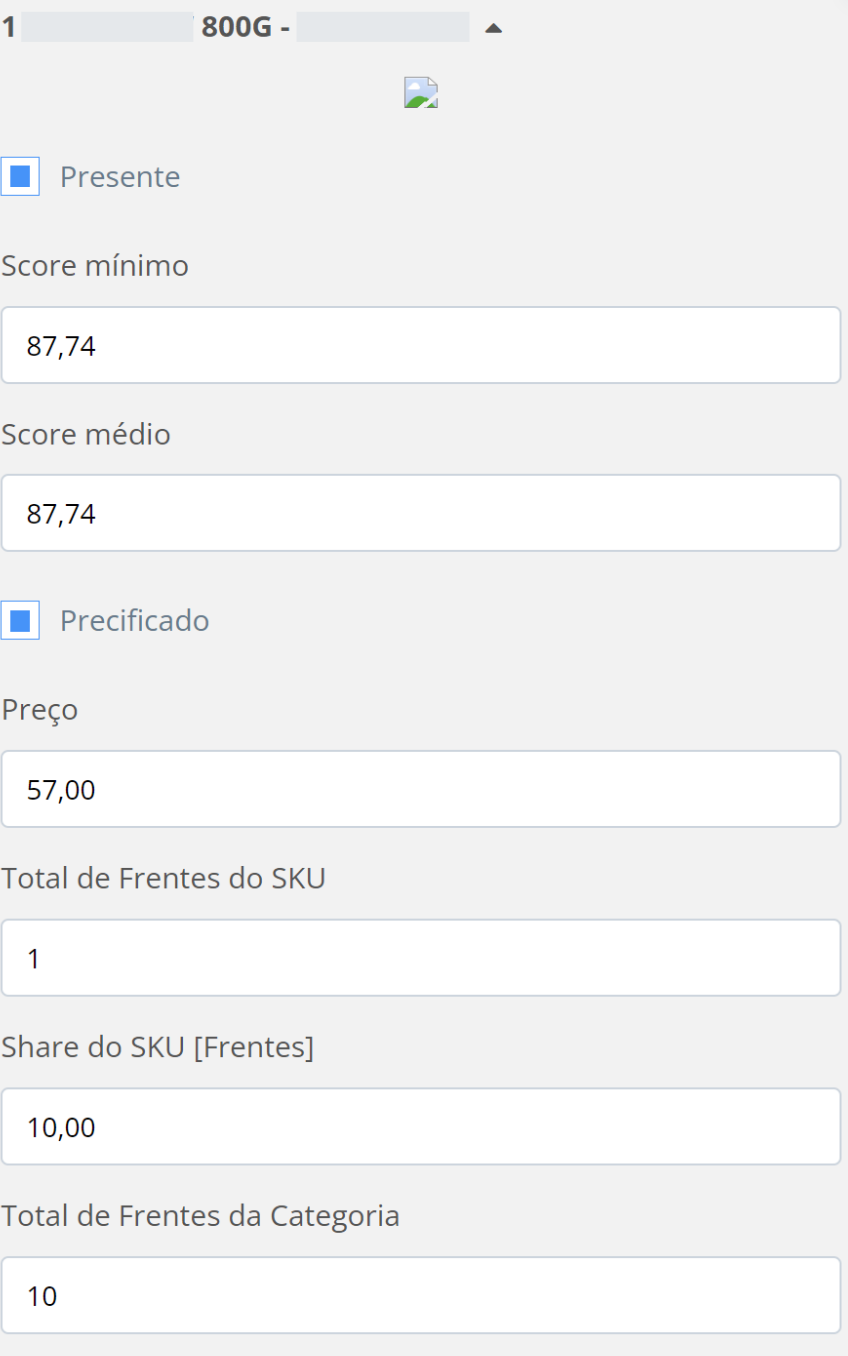Image resolution: width=848 pixels, height=1356 pixels.
Task: Click the Presente checkbox label text
Action: tap(120, 177)
